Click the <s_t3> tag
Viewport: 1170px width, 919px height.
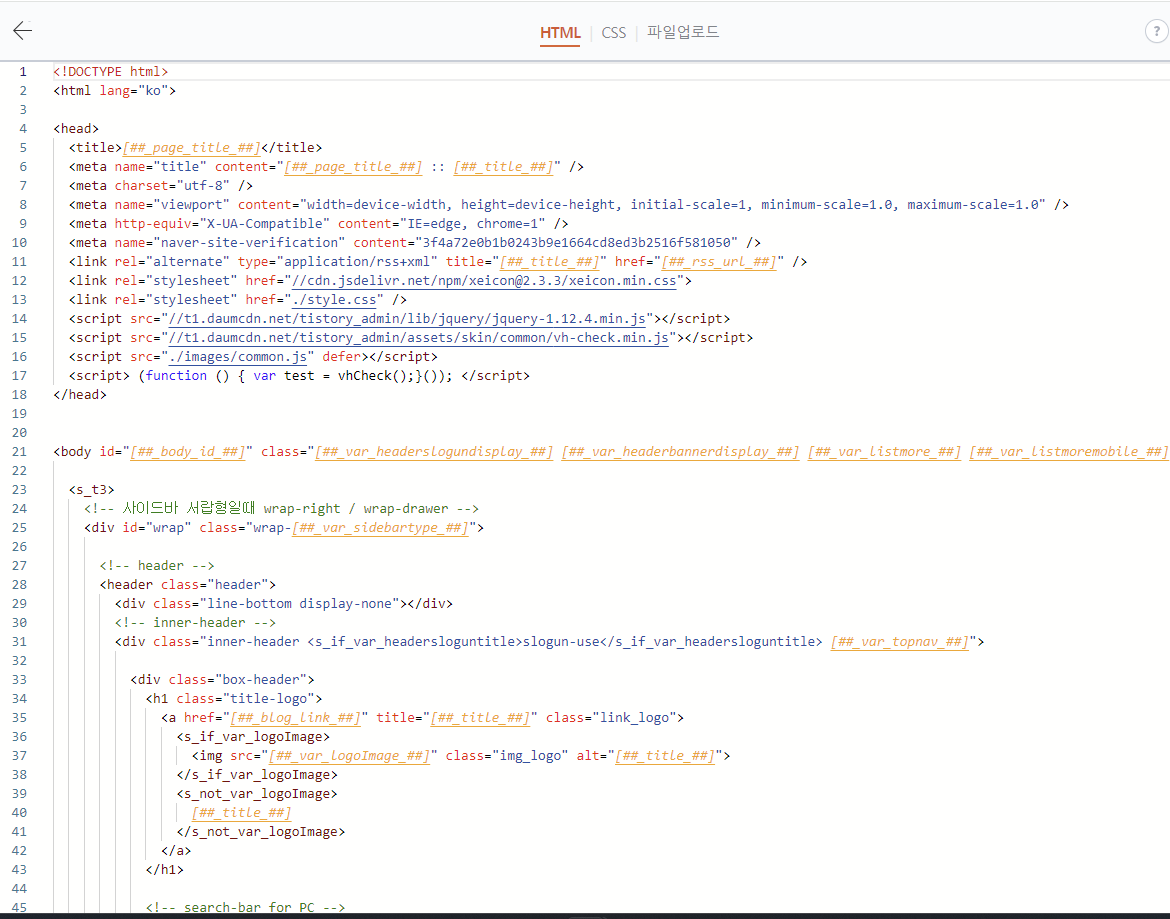tap(91, 489)
